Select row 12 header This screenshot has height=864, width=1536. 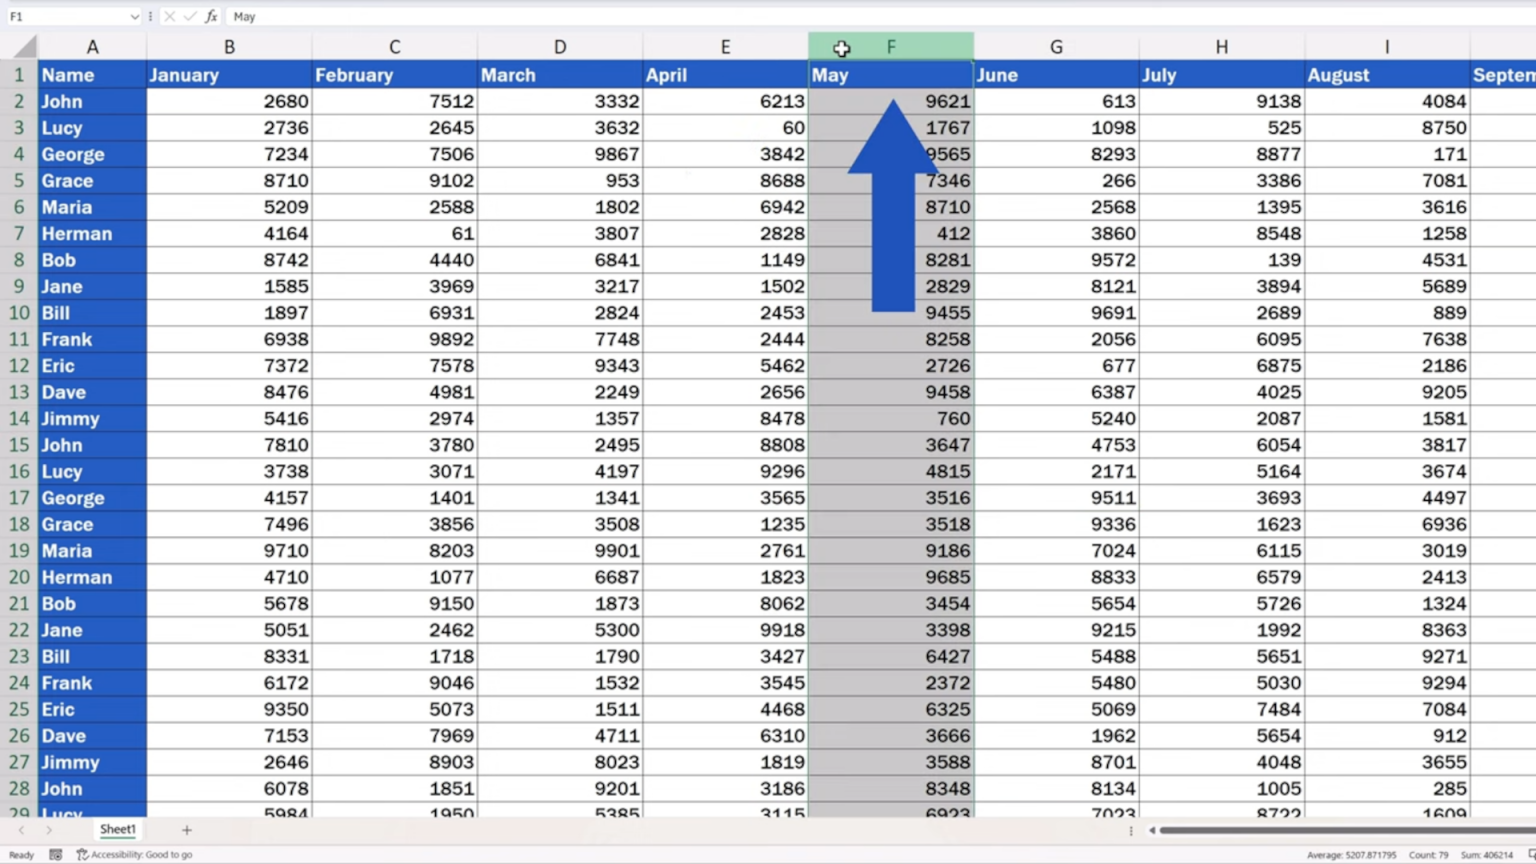(18, 366)
